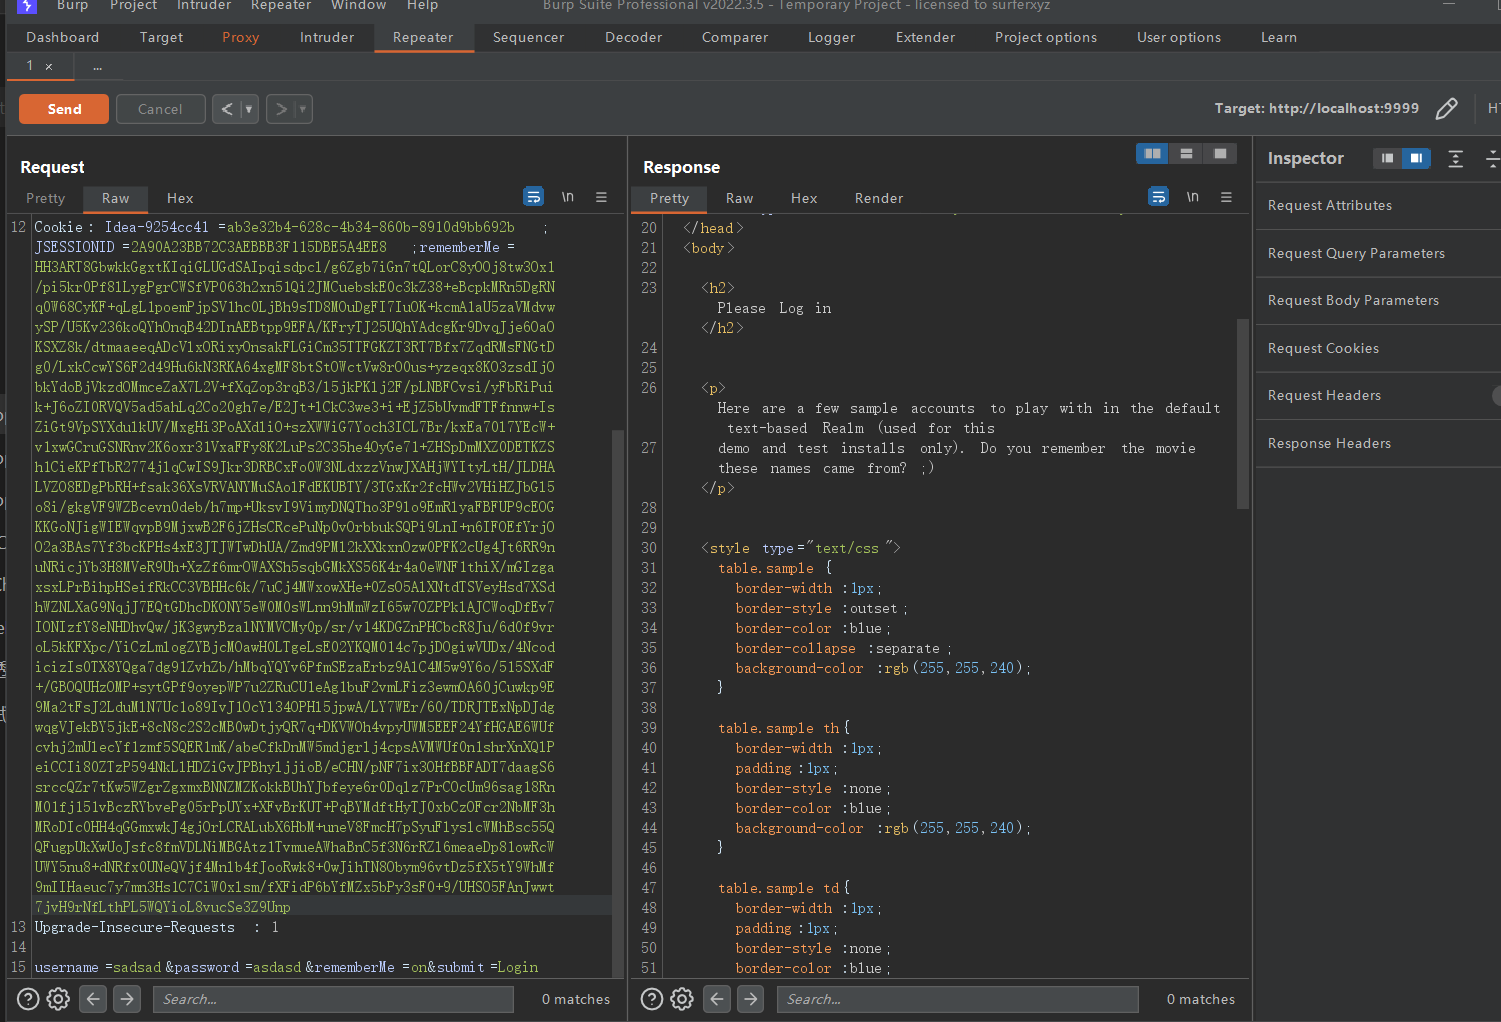
Task: Click the Response search input field
Action: pos(957,999)
